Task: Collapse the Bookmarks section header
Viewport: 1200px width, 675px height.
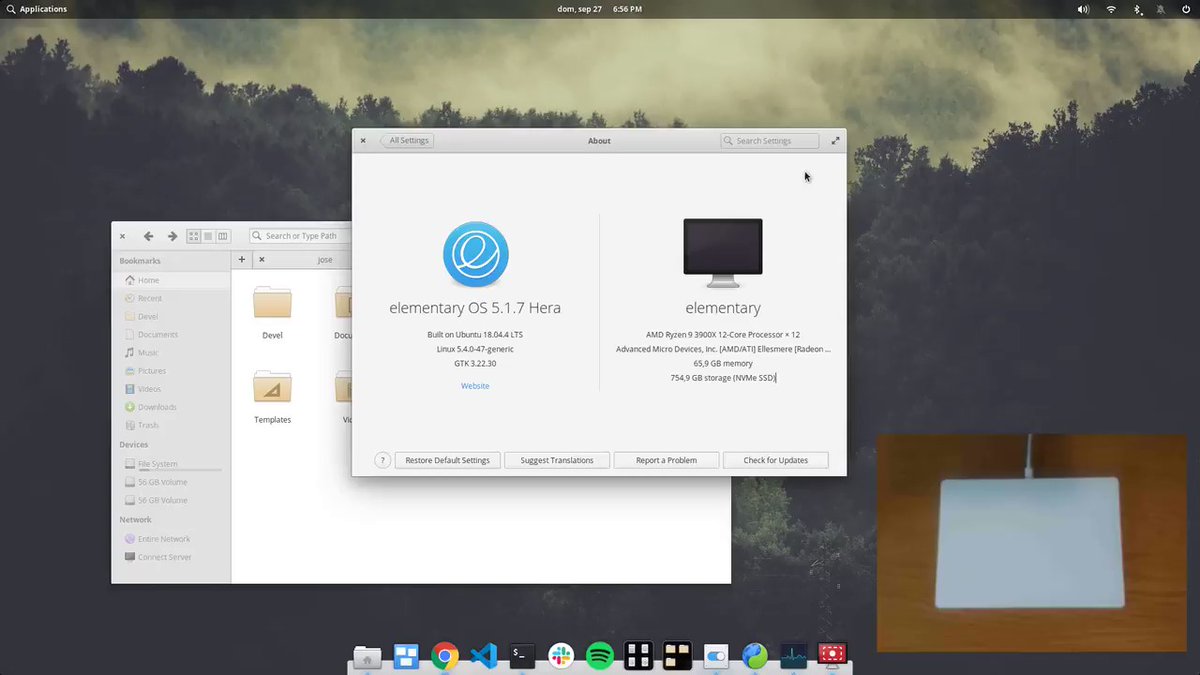Action: [x=140, y=261]
